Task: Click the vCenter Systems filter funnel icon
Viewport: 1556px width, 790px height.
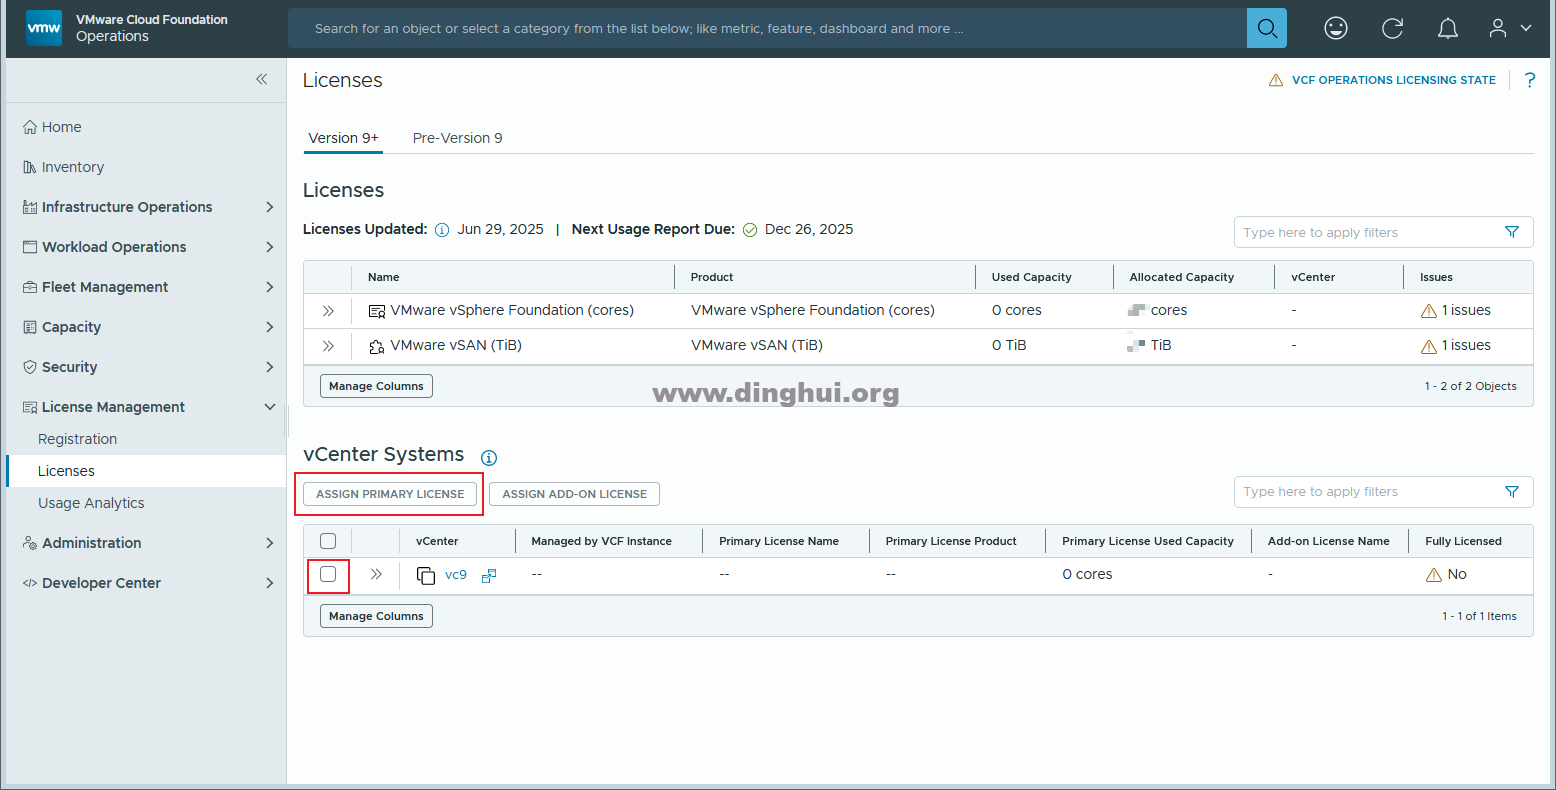Action: (x=1512, y=491)
